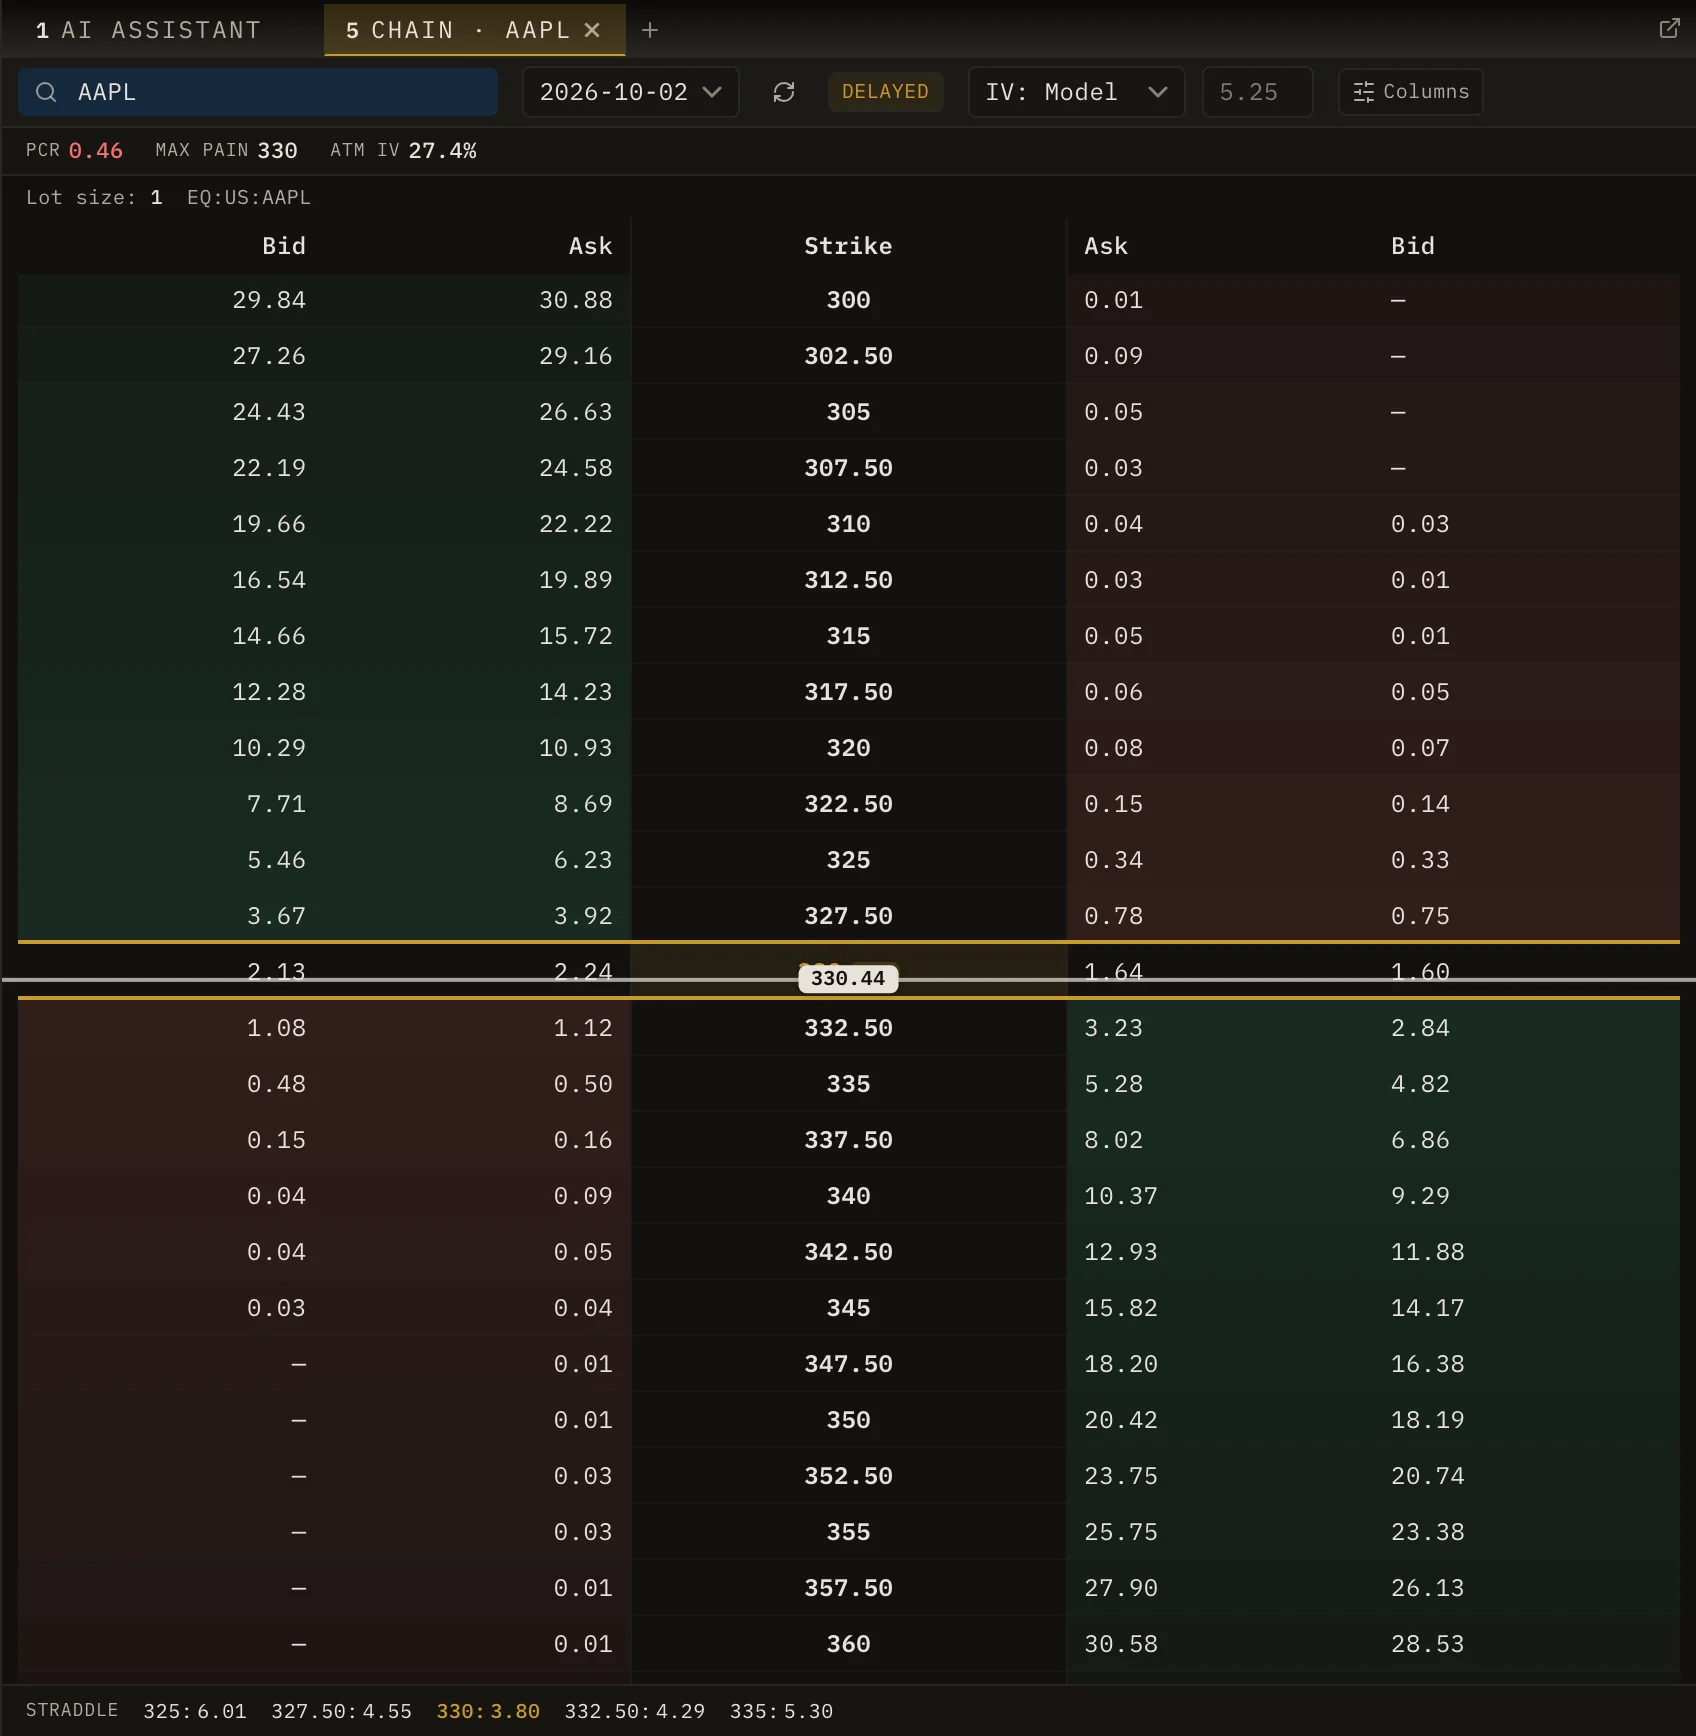The width and height of the screenshot is (1696, 1736).
Task: Click the 330: 3.80 straddle entry
Action: 488,1711
